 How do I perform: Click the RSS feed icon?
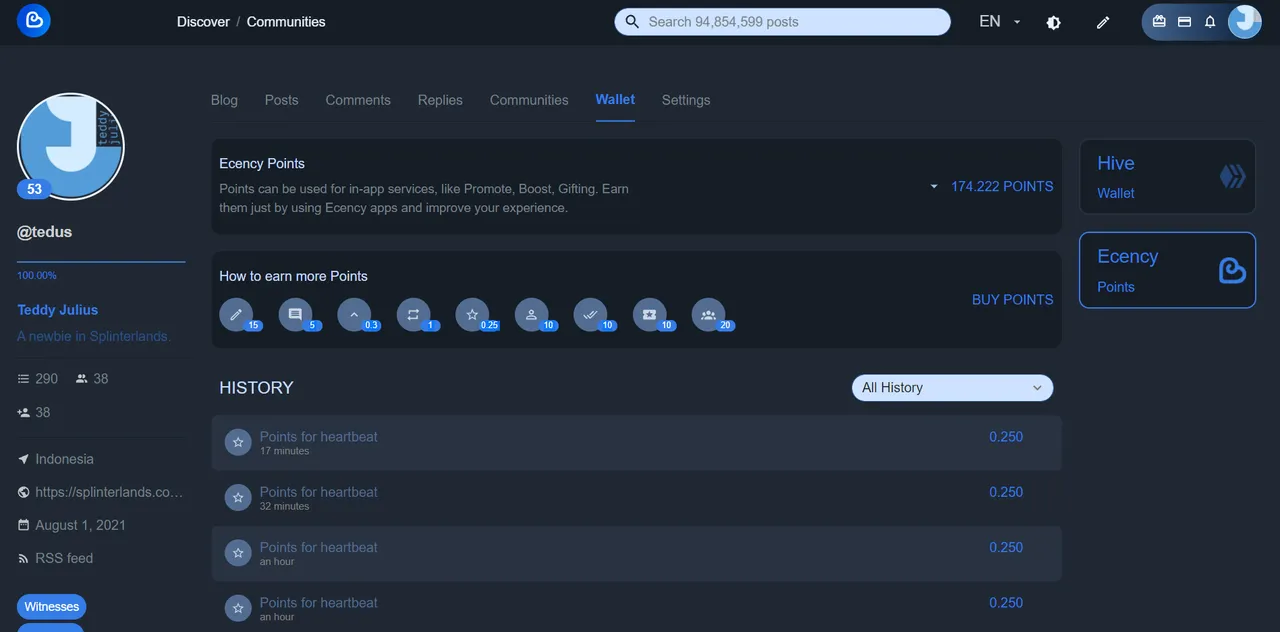click(24, 558)
